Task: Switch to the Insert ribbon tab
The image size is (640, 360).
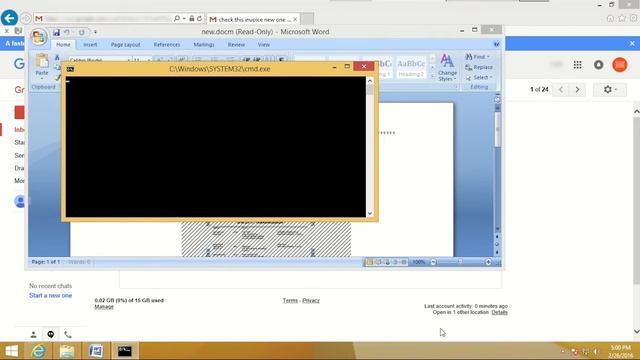Action: [90, 44]
